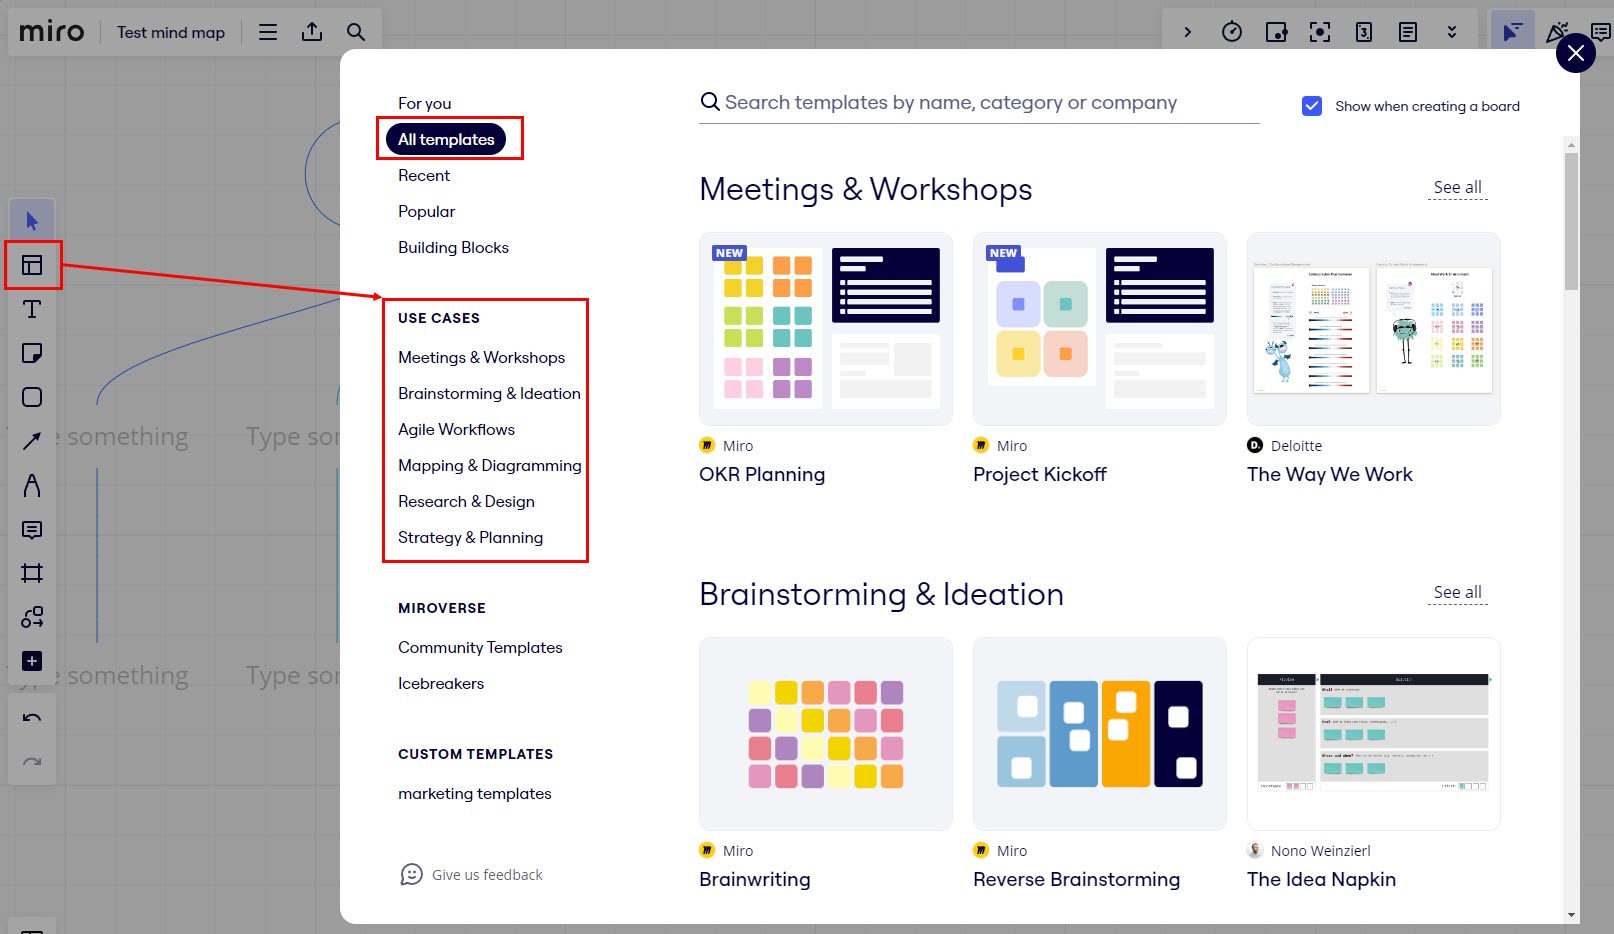1614x934 pixels.
Task: Start Voting from top bar icon
Action: click(1276, 32)
